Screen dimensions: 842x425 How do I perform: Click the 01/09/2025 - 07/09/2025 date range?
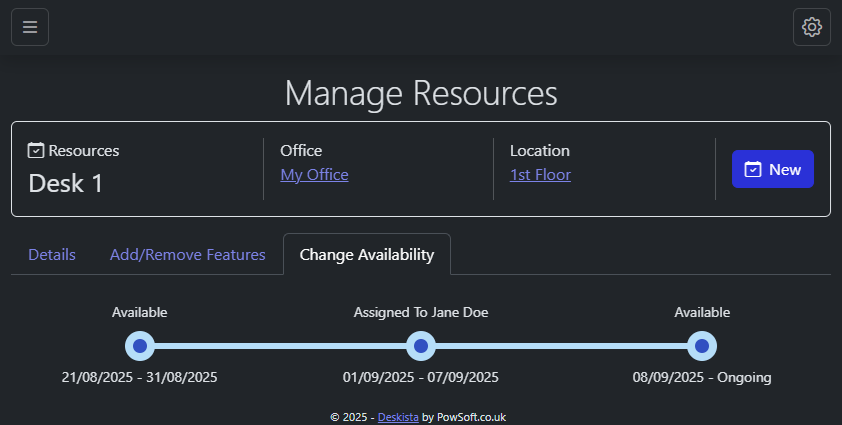421,378
